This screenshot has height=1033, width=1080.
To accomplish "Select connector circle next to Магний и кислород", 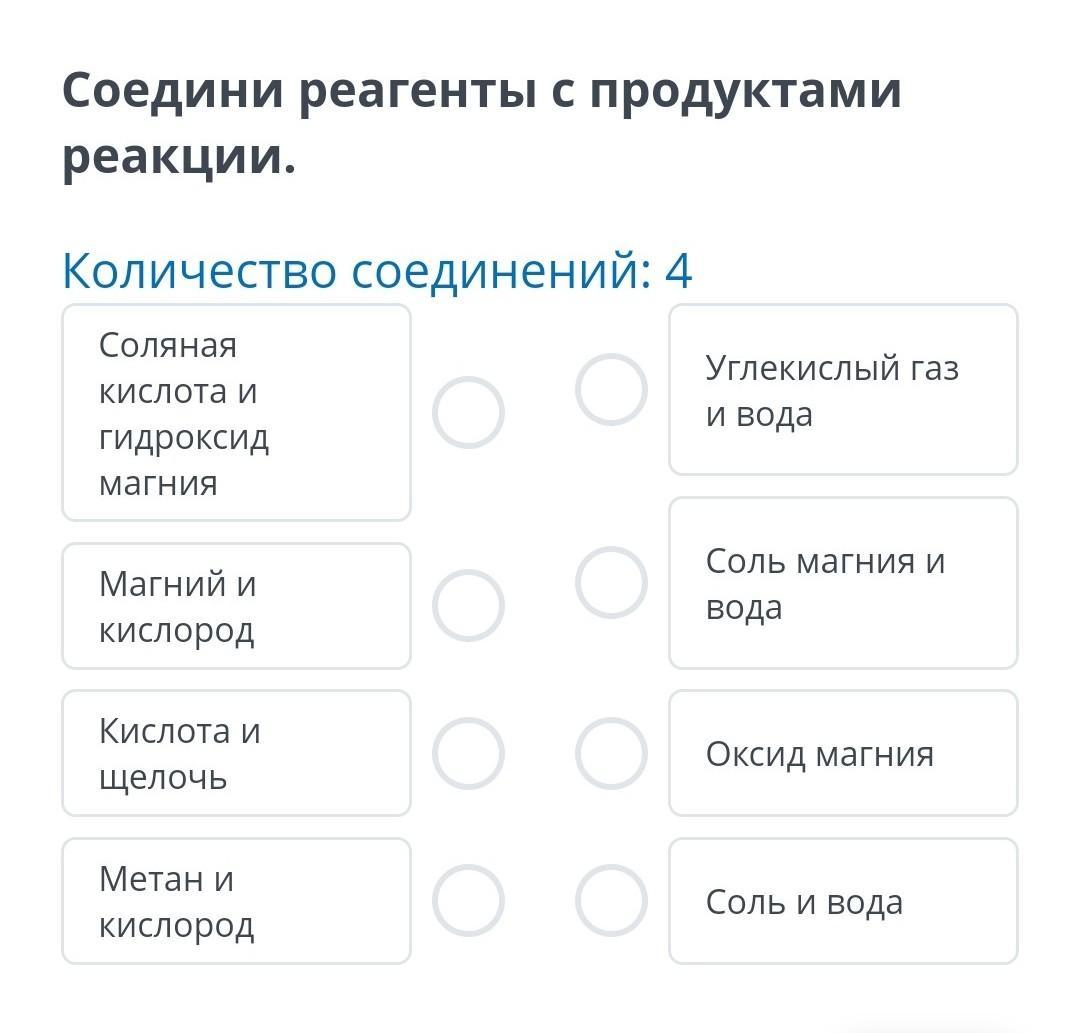I will coord(468,605).
